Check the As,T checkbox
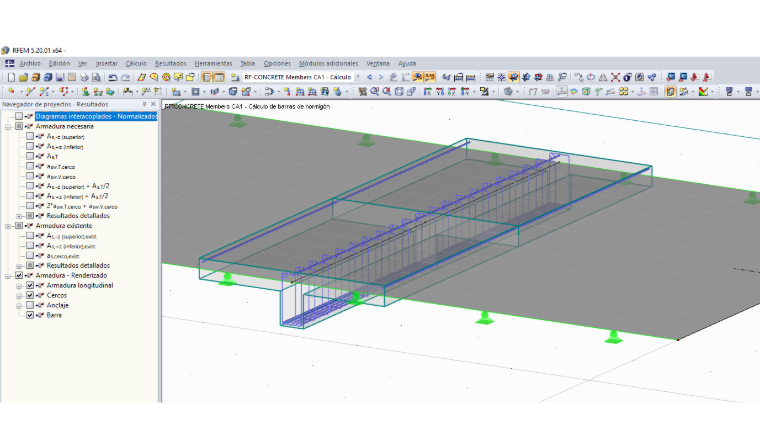Viewport: 760px width, 446px height. coord(30,156)
